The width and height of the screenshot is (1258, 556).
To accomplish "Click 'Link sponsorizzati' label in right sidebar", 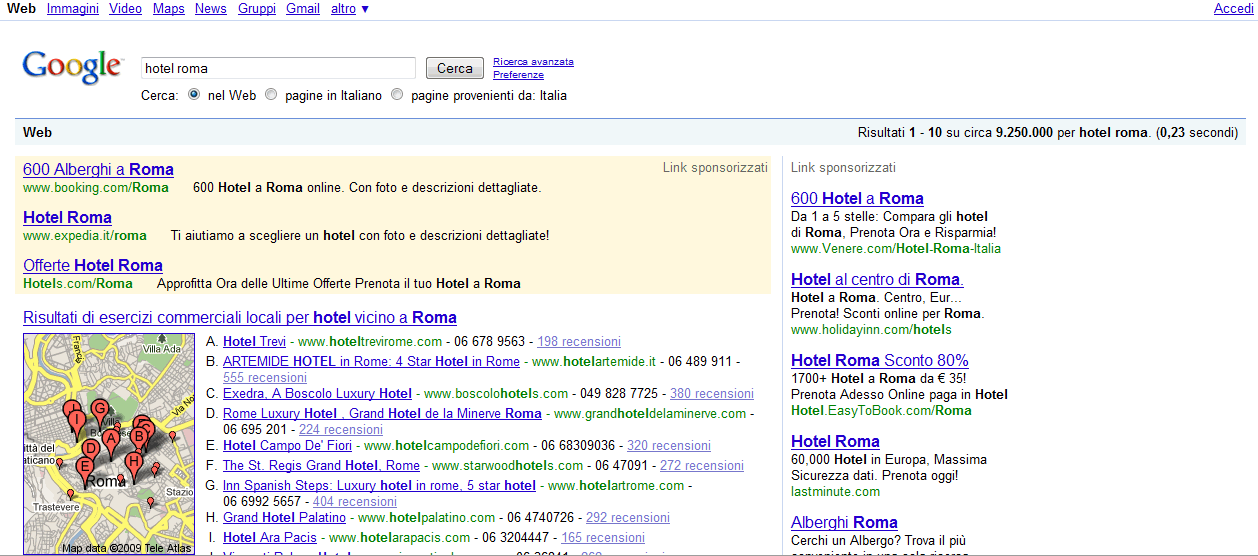I will (843, 168).
